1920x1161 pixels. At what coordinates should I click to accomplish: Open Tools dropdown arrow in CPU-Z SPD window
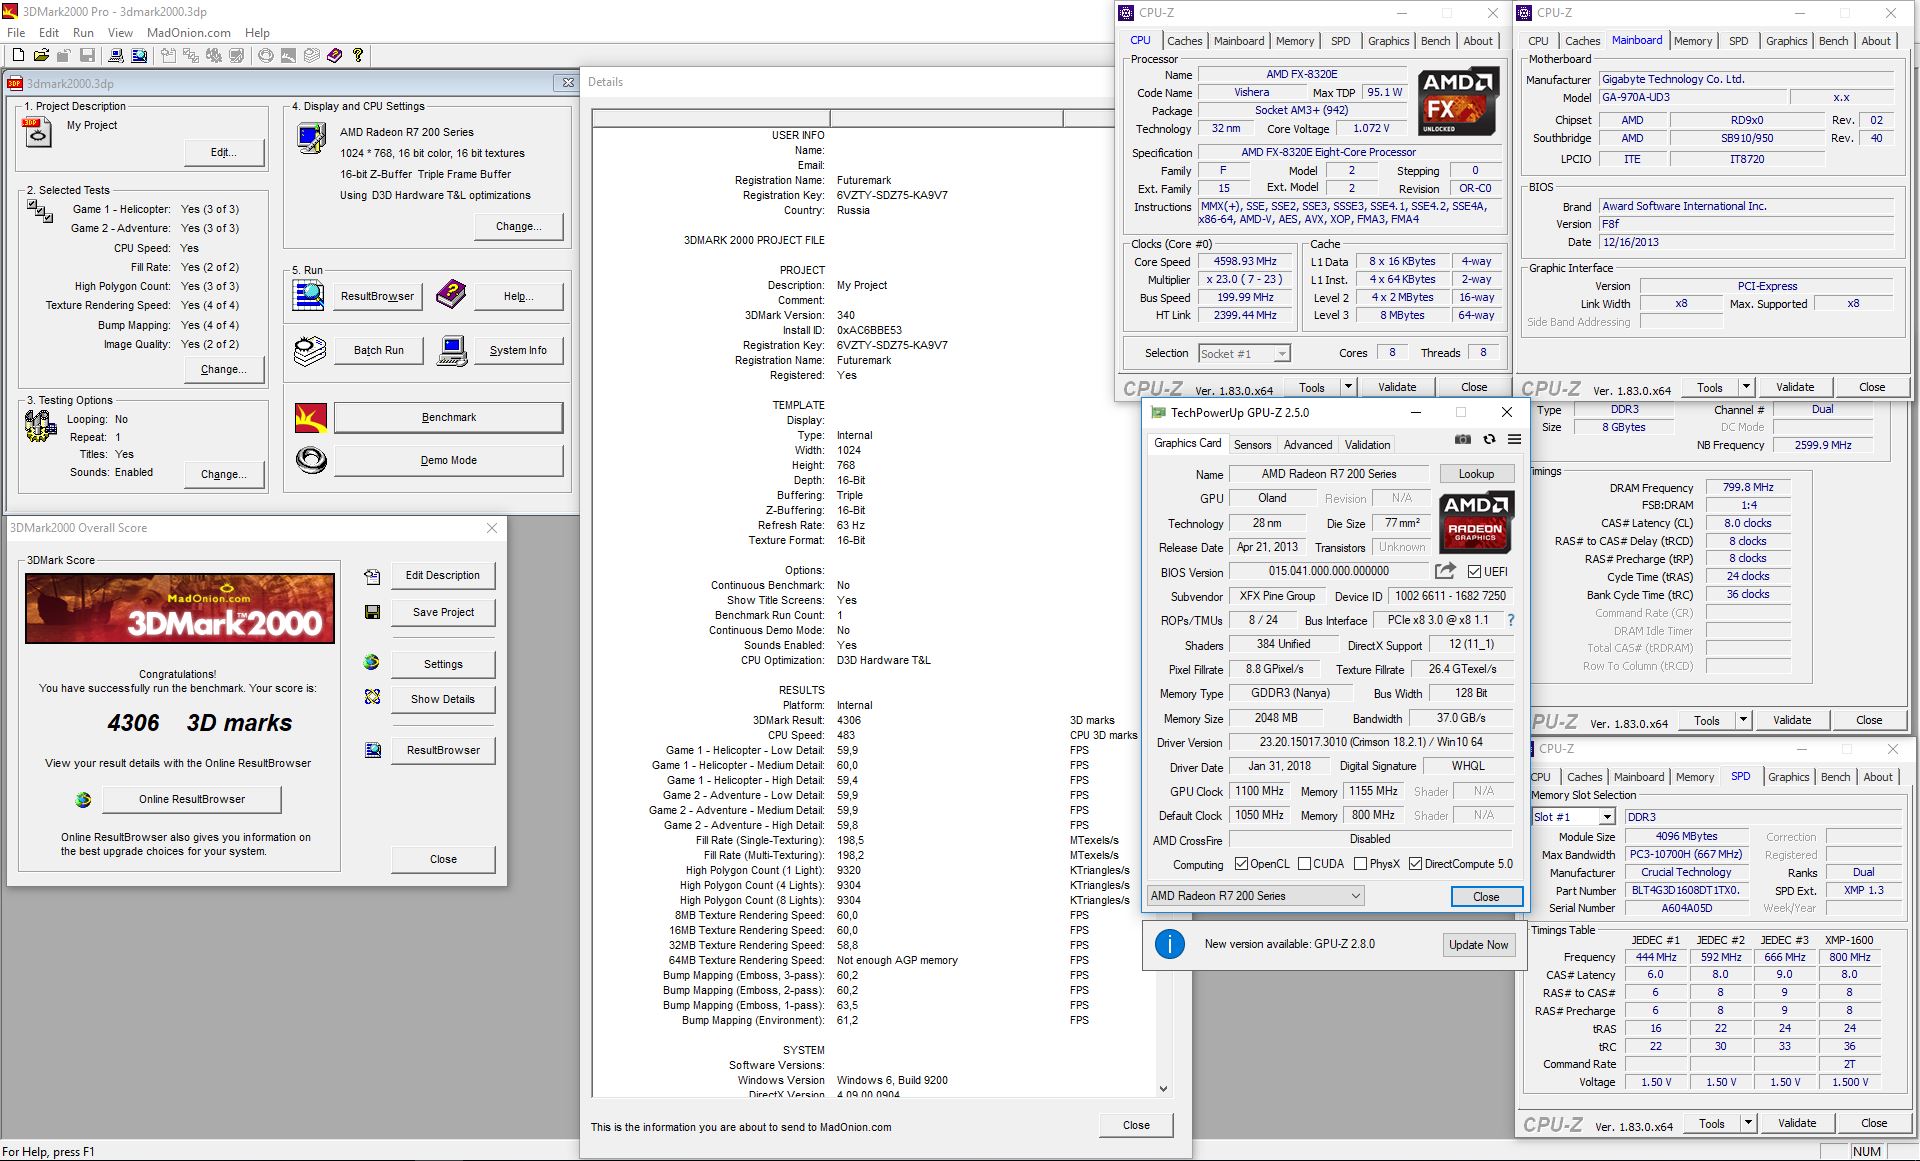[1748, 1123]
